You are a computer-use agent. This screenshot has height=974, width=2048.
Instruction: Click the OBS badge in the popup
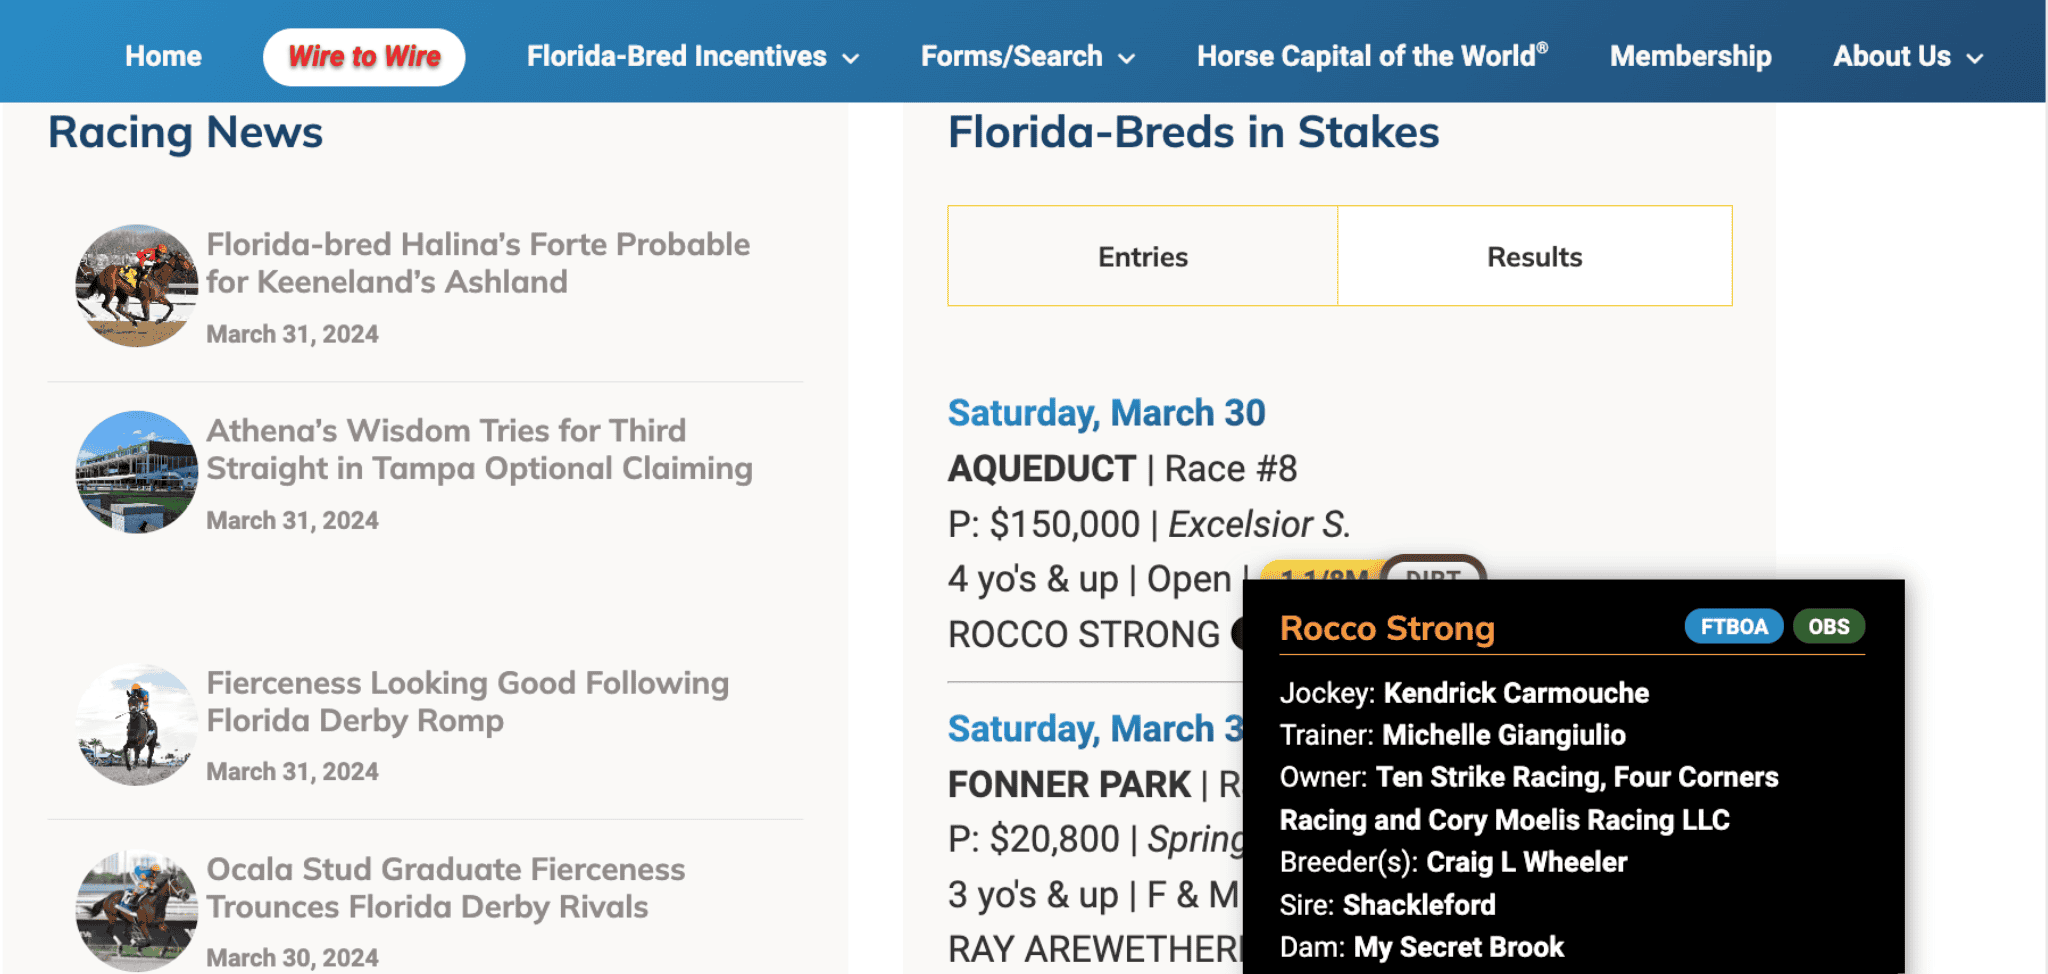[1828, 627]
